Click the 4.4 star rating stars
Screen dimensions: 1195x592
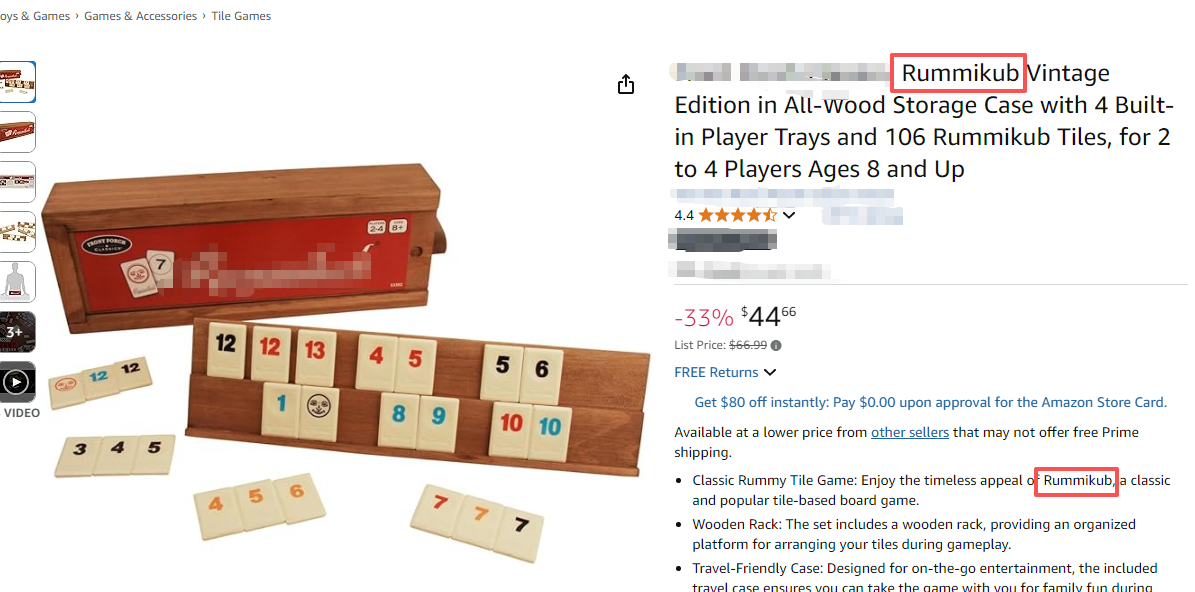click(x=736, y=215)
